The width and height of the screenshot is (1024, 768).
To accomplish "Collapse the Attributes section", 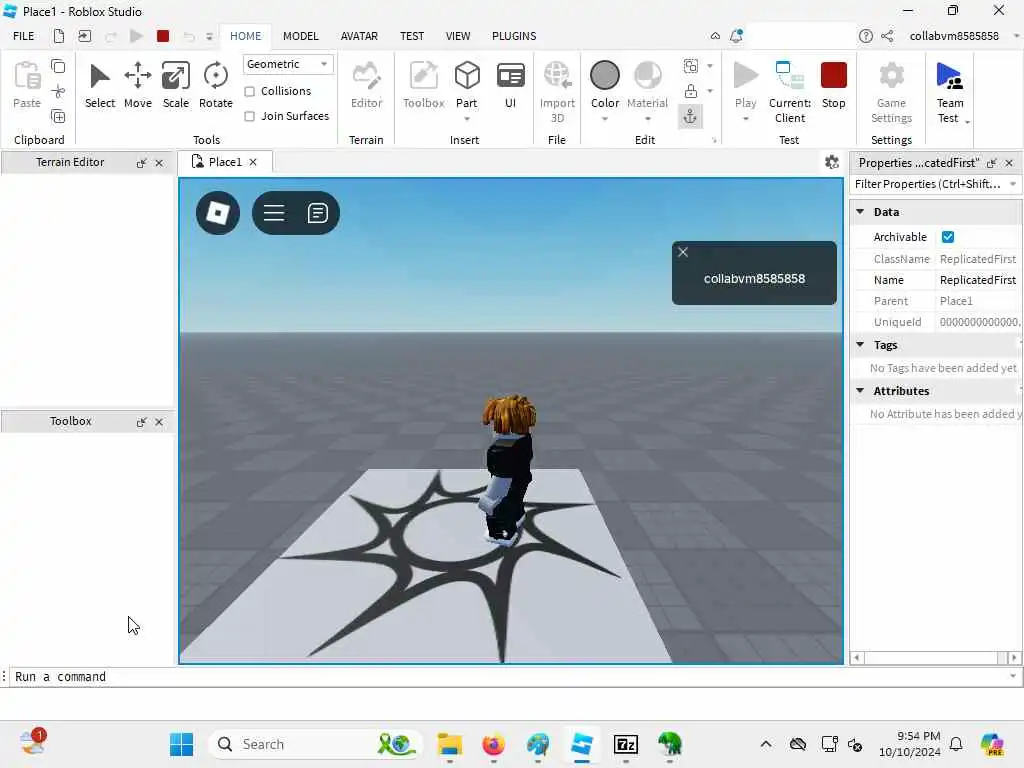I will [x=860, y=391].
